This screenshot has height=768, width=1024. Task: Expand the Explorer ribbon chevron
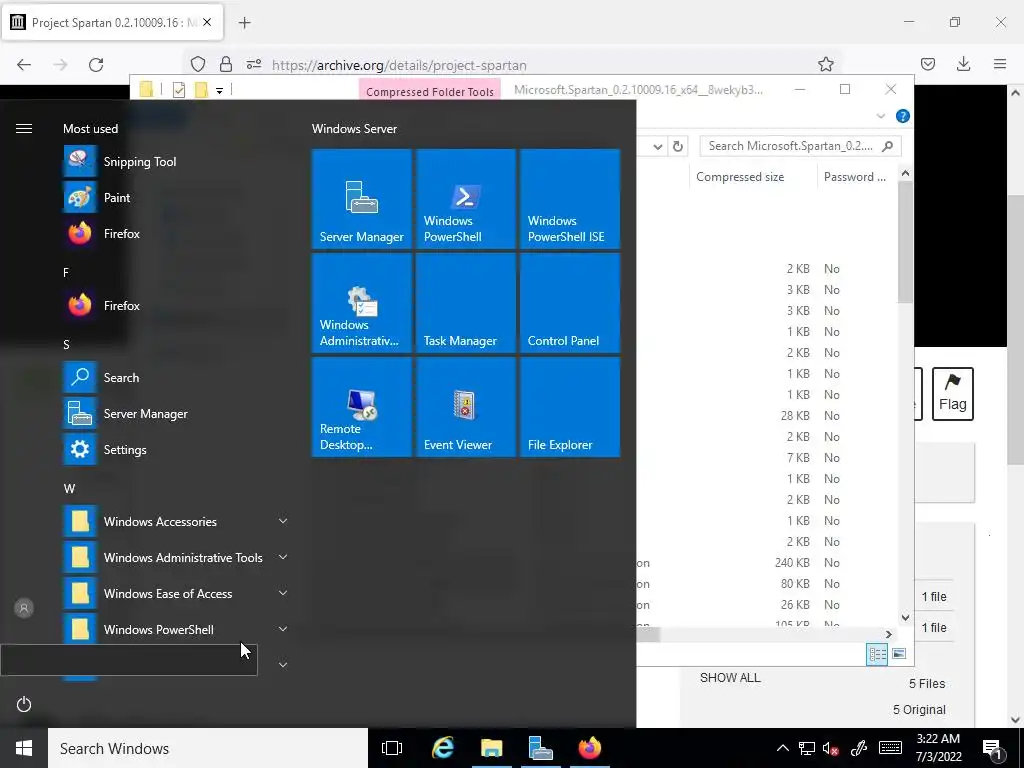880,116
